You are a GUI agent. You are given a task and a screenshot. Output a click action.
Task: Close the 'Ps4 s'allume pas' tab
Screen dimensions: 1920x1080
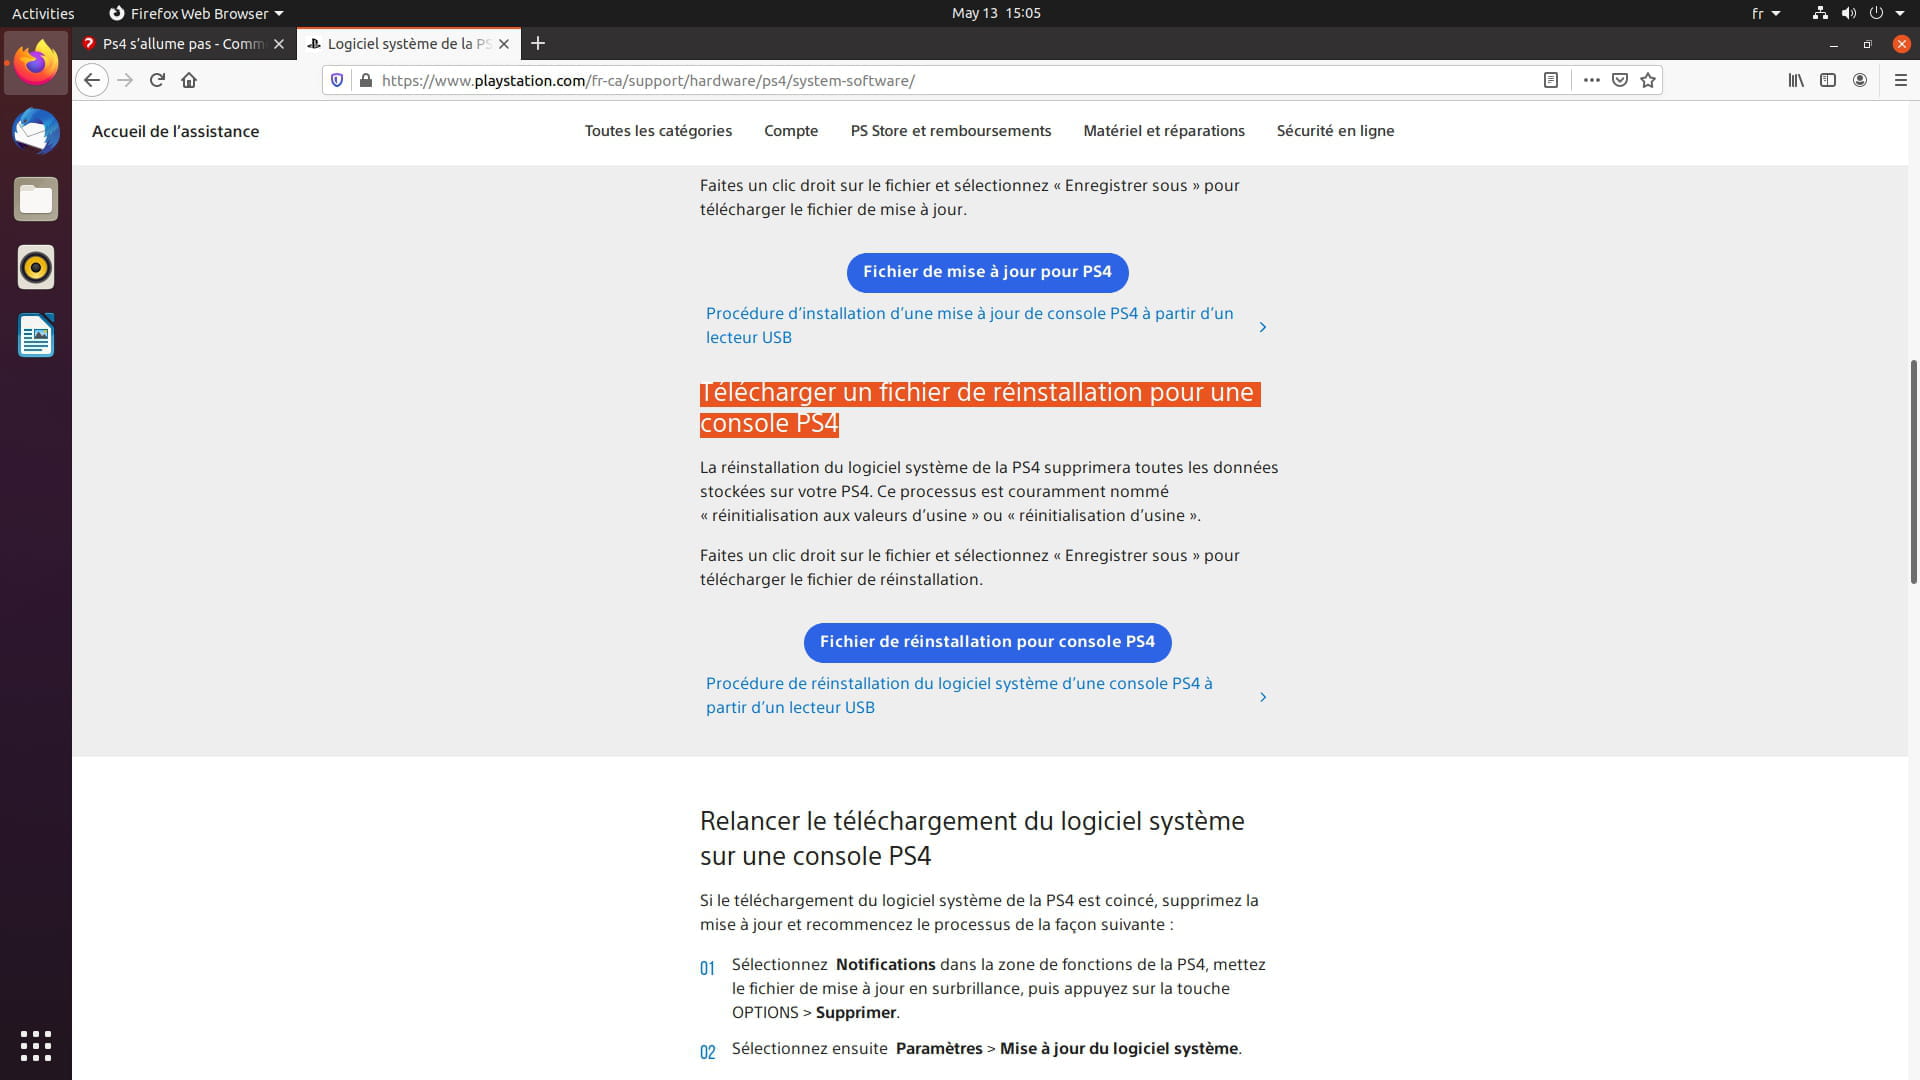pyautogui.click(x=279, y=44)
